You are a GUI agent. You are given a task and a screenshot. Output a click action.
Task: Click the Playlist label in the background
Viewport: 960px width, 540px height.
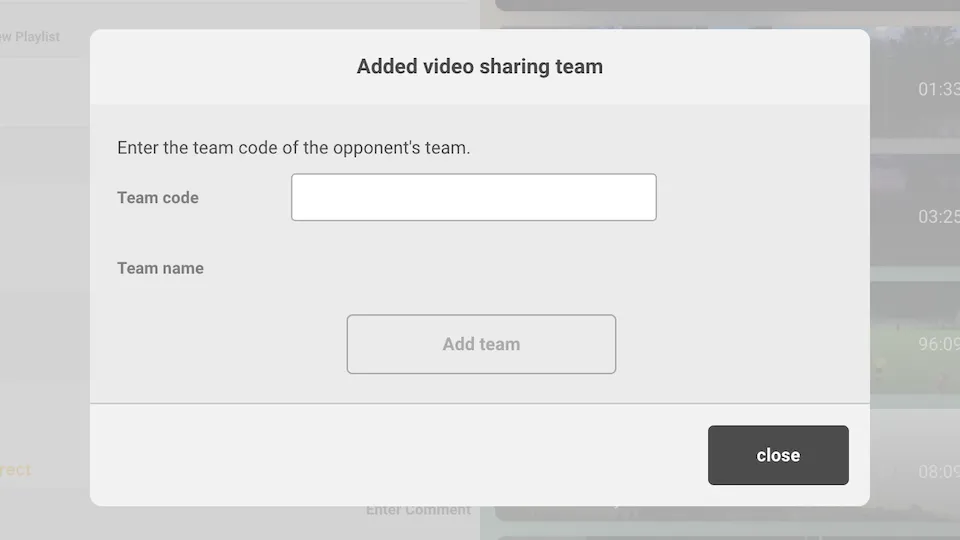(x=31, y=37)
